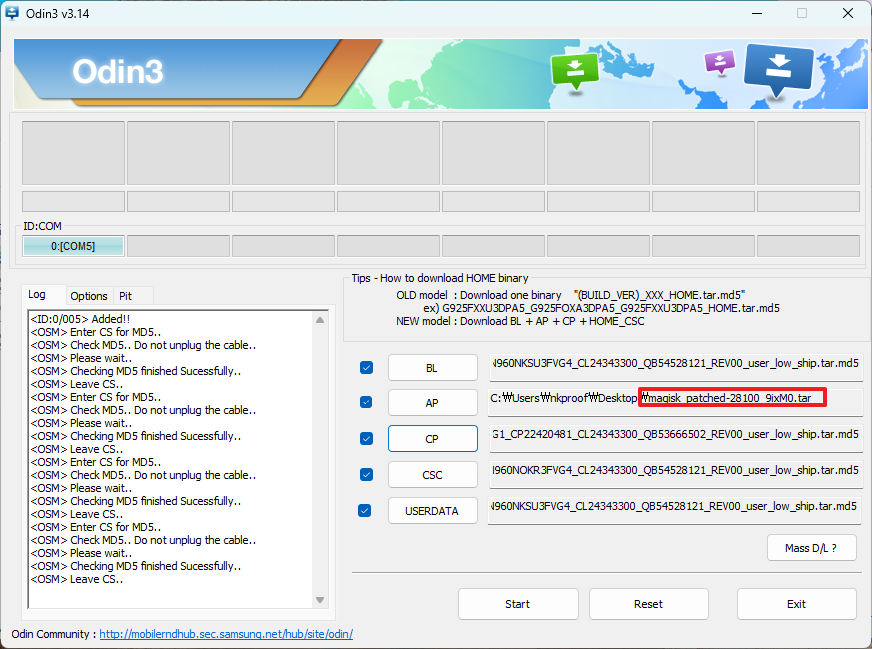Click the 'ID:COM' label

(42, 226)
